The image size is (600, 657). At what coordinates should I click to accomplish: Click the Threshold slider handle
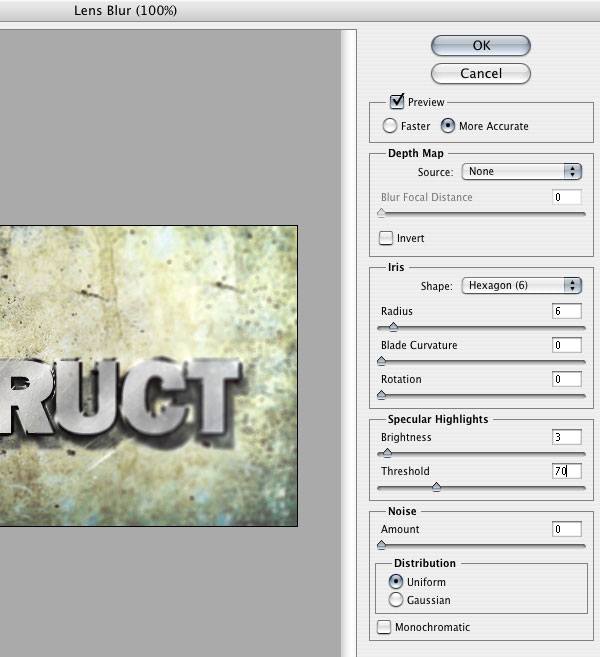436,487
